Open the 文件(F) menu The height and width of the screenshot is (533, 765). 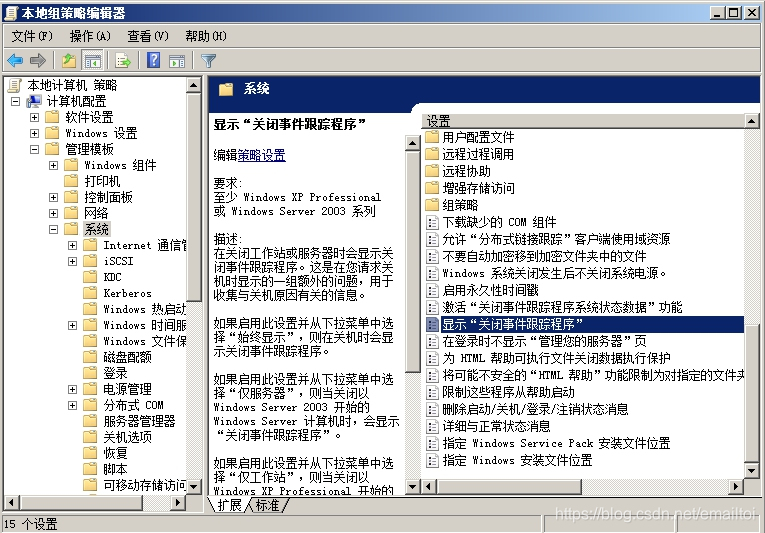32,36
